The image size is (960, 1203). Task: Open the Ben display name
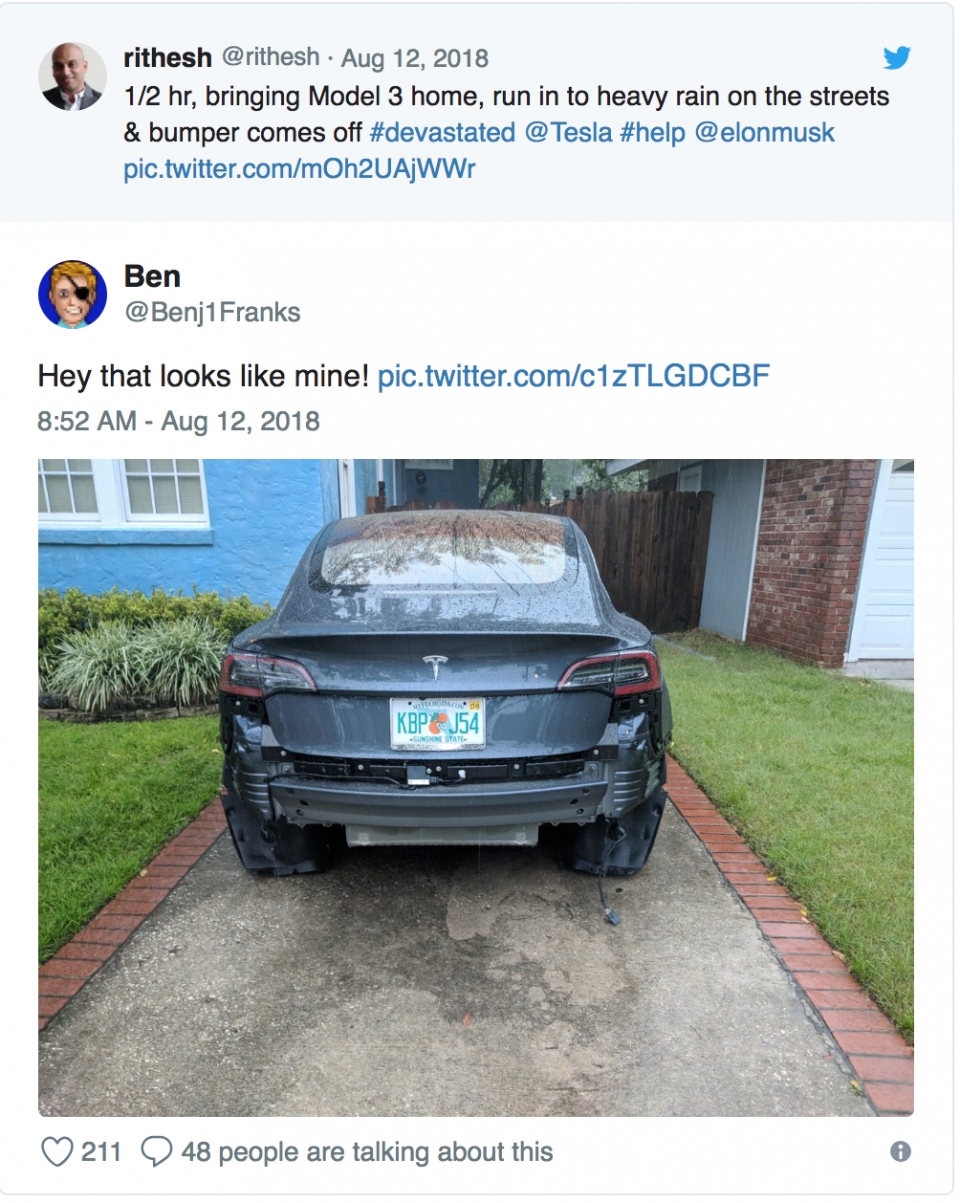click(x=152, y=276)
